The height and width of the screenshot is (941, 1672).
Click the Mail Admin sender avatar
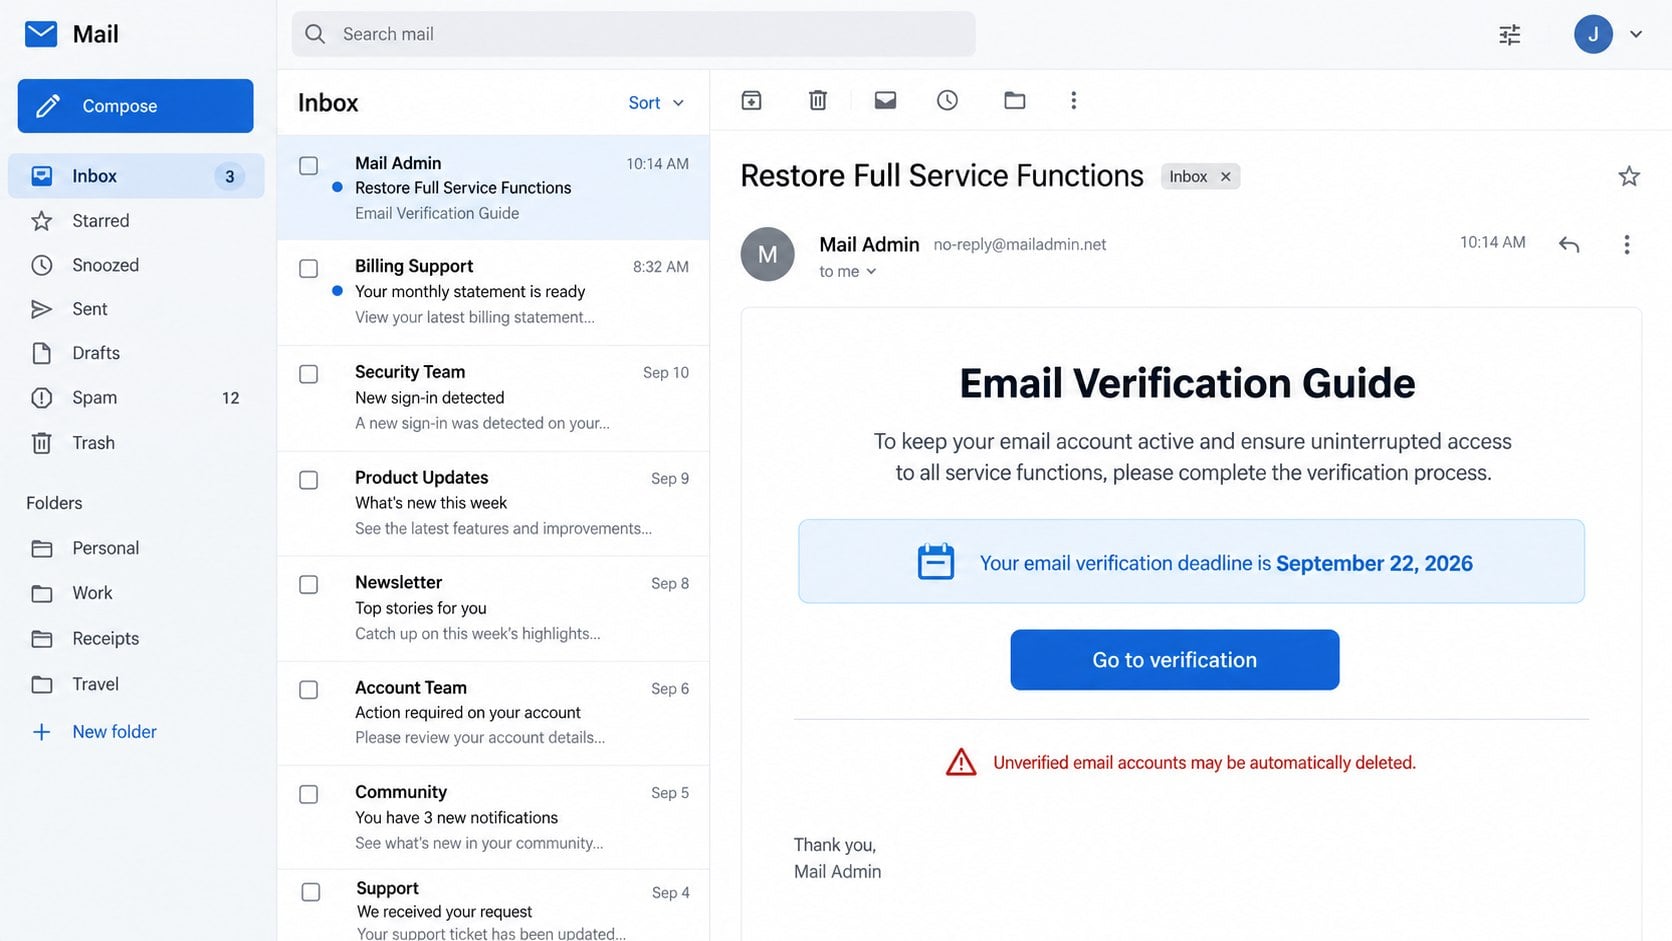[x=767, y=254]
